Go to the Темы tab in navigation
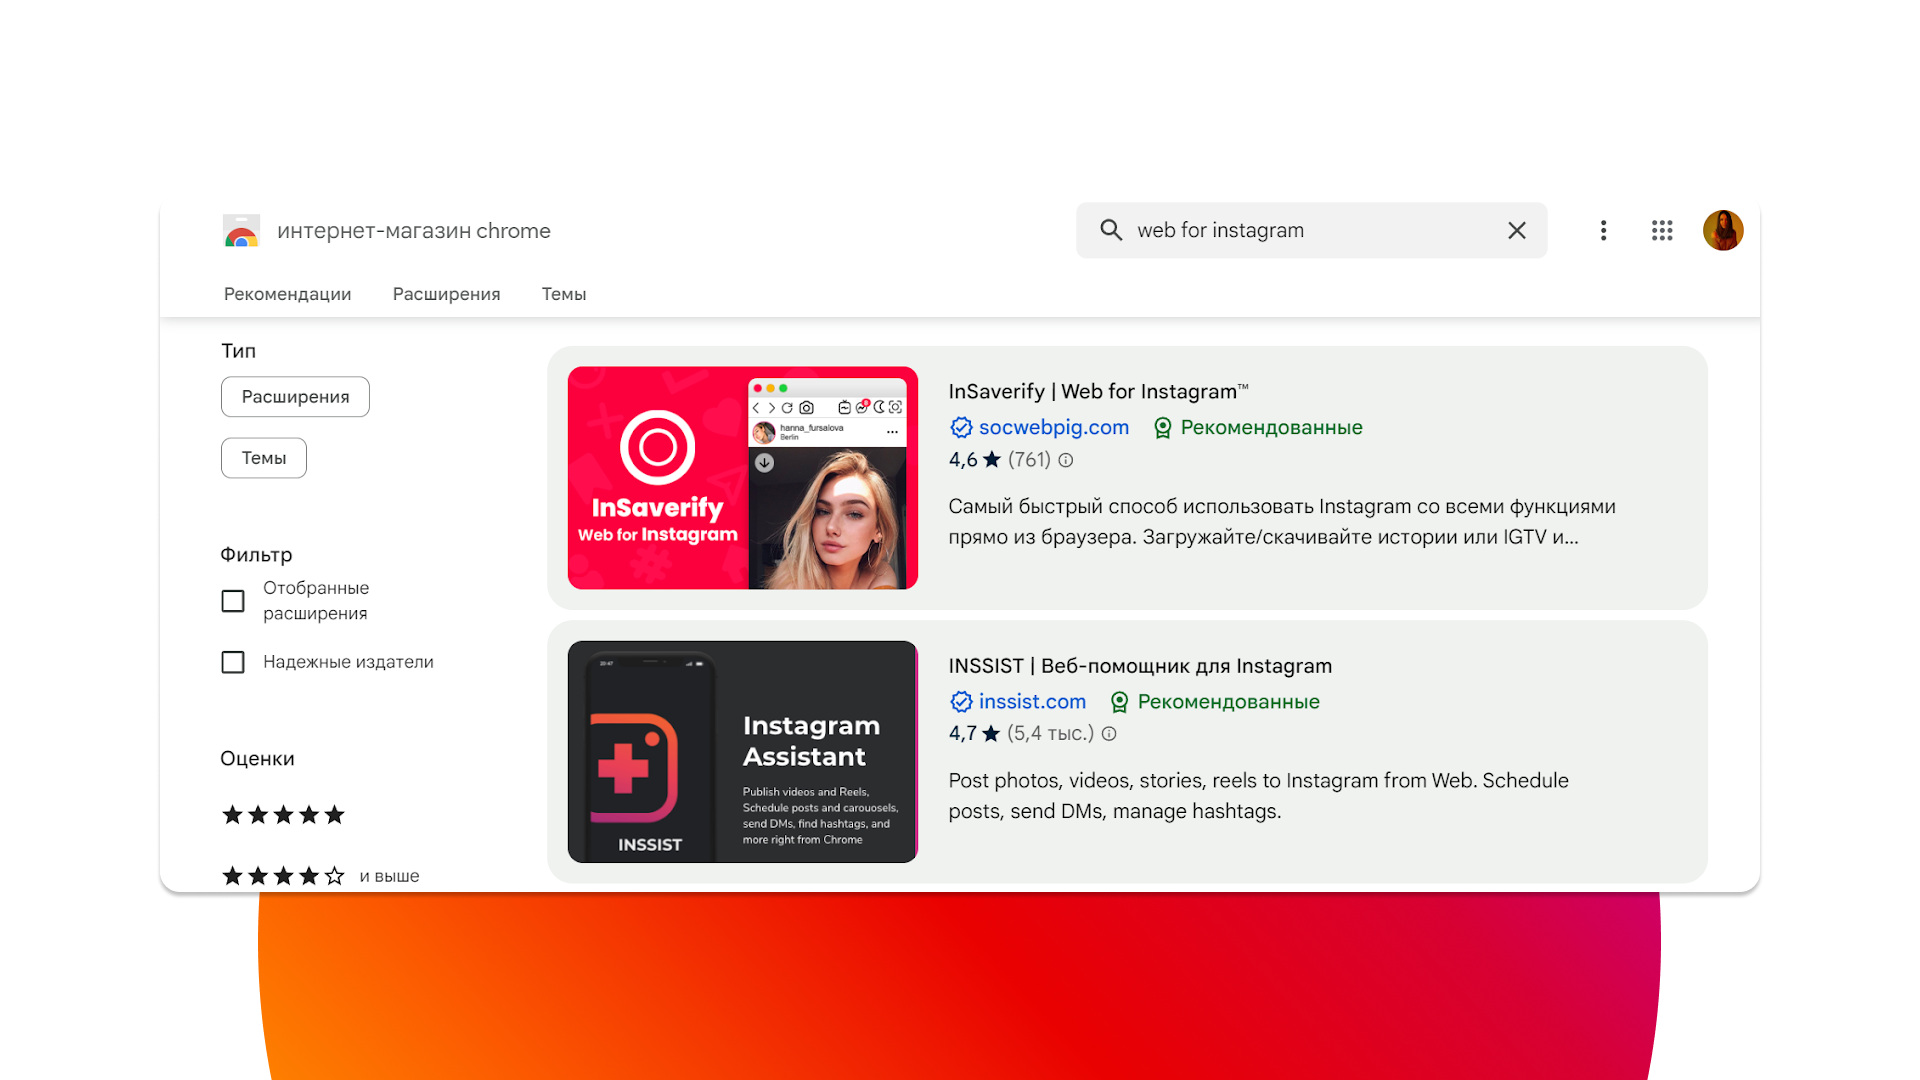The image size is (1920, 1080). pyautogui.click(x=563, y=294)
